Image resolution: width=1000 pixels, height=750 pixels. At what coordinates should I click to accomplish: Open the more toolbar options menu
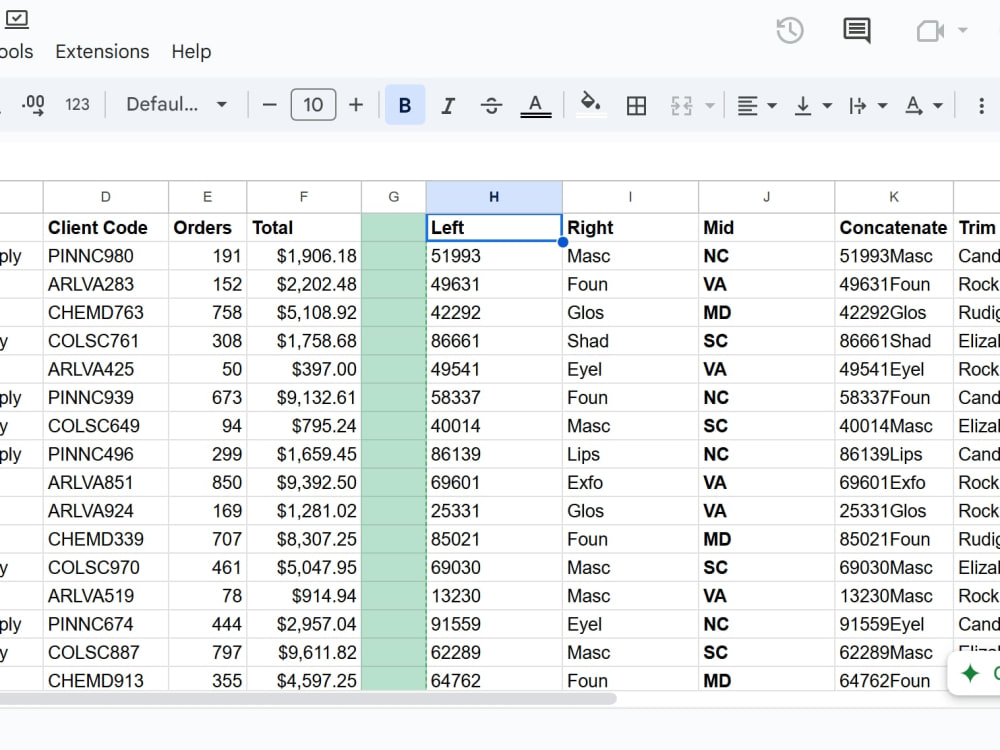(x=982, y=105)
